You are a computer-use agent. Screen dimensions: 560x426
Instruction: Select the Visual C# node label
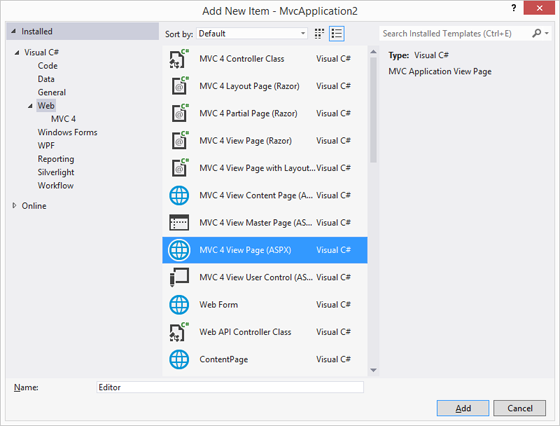(41, 52)
